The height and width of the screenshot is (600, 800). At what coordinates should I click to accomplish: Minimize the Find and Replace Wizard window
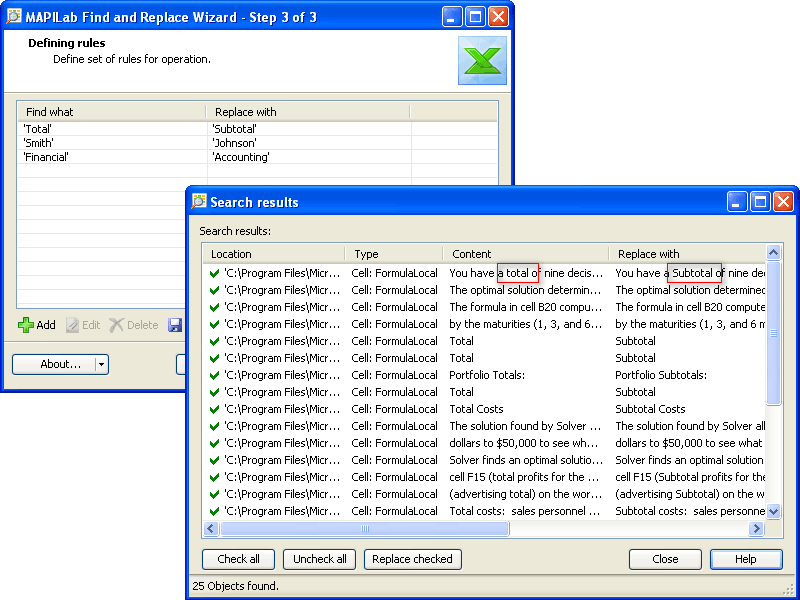[x=452, y=17]
